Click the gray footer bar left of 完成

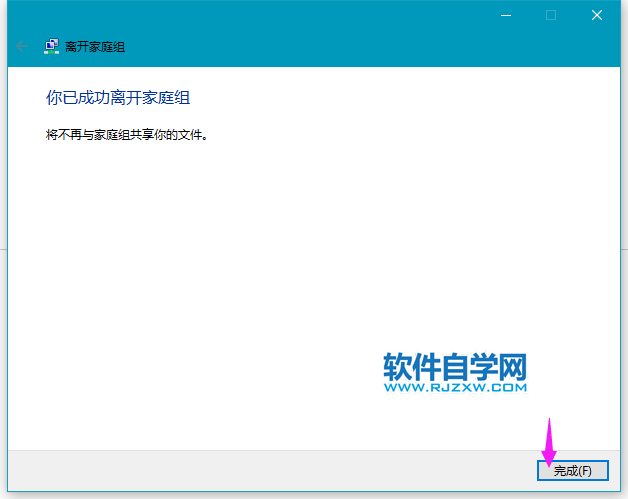270,469
